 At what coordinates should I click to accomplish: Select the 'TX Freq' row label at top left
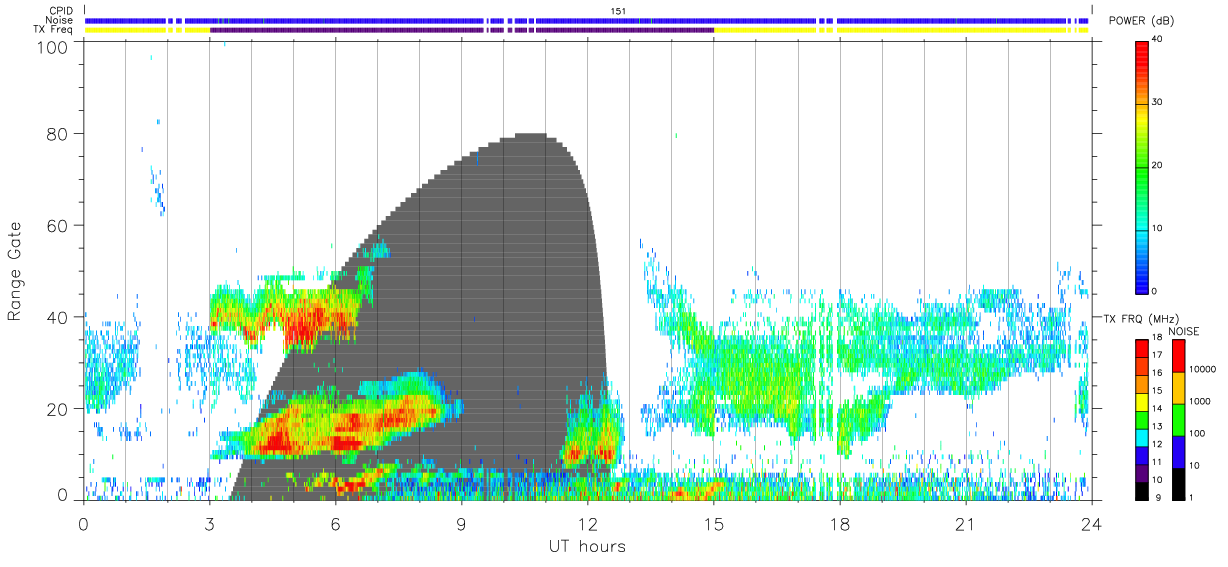pos(53,30)
